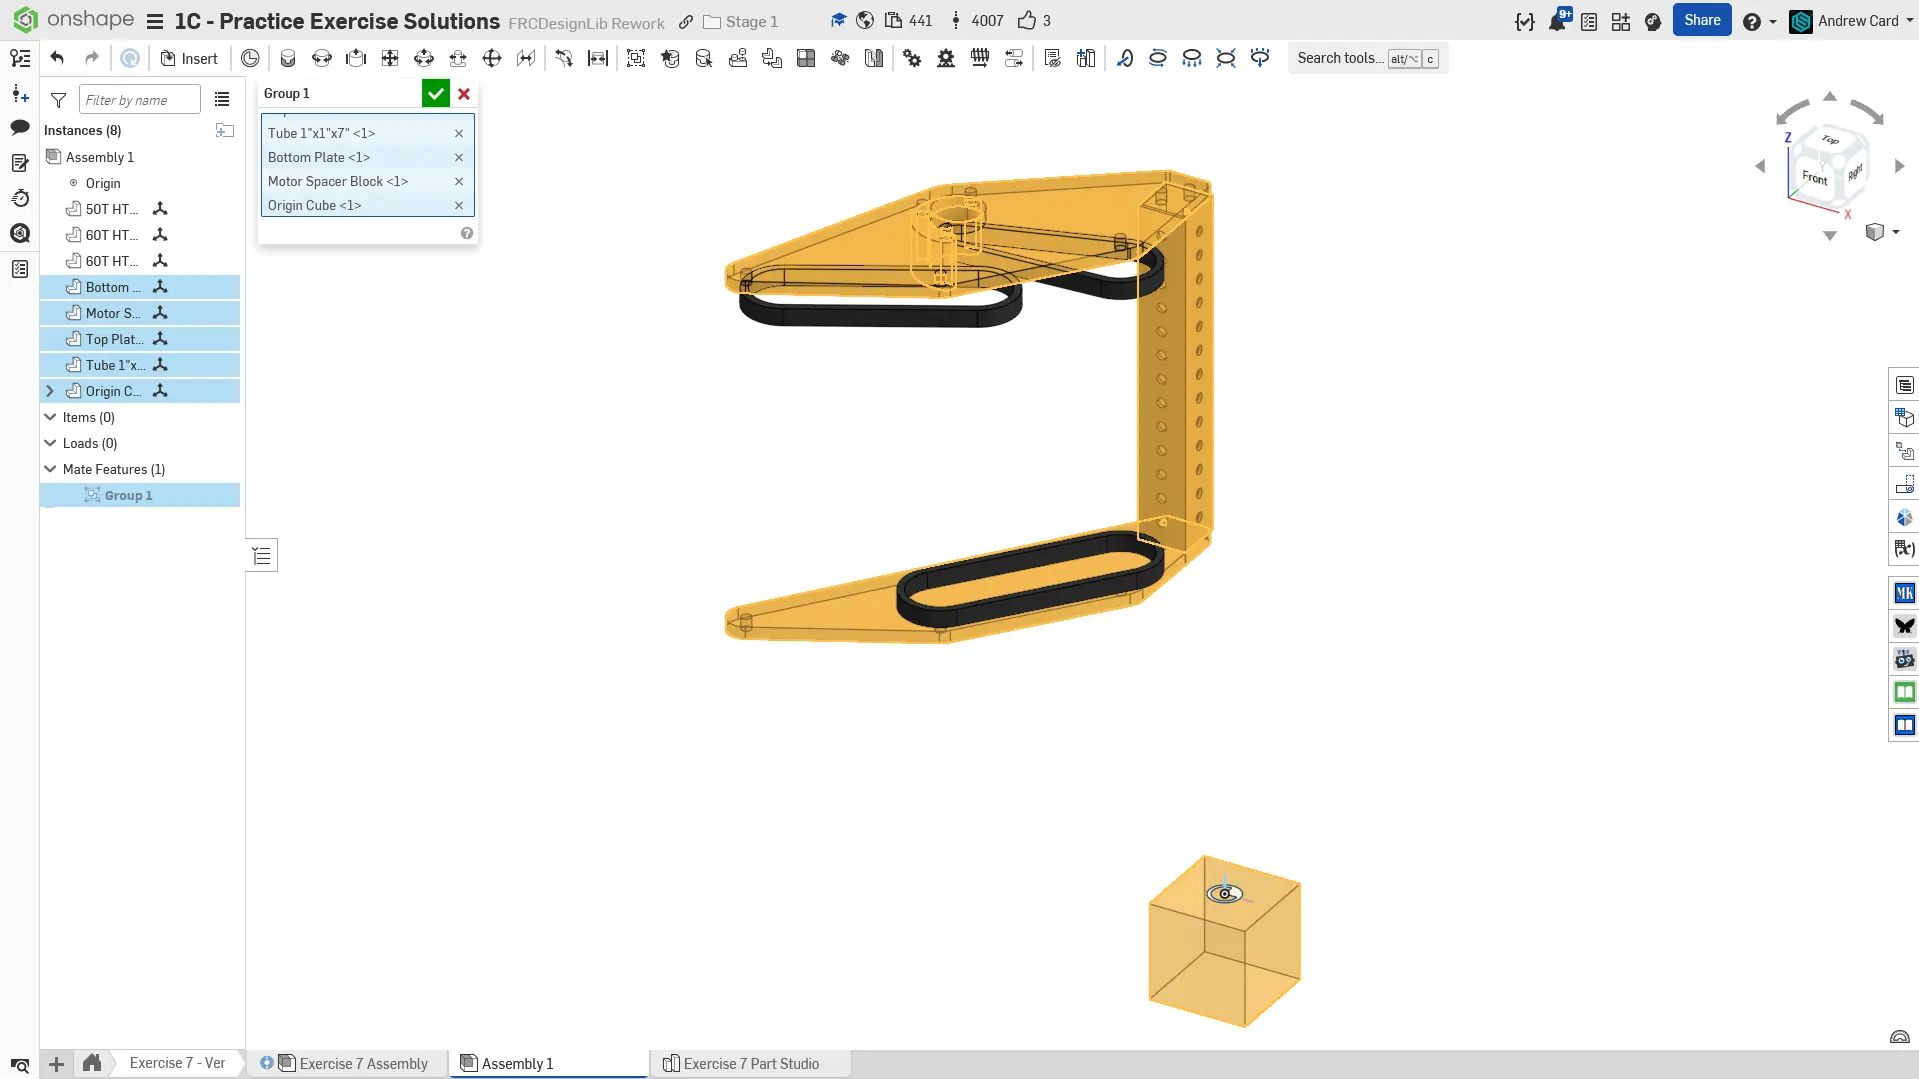The width and height of the screenshot is (1919, 1079).
Task: Expand the Origin Cube tree item
Action: pos(50,391)
